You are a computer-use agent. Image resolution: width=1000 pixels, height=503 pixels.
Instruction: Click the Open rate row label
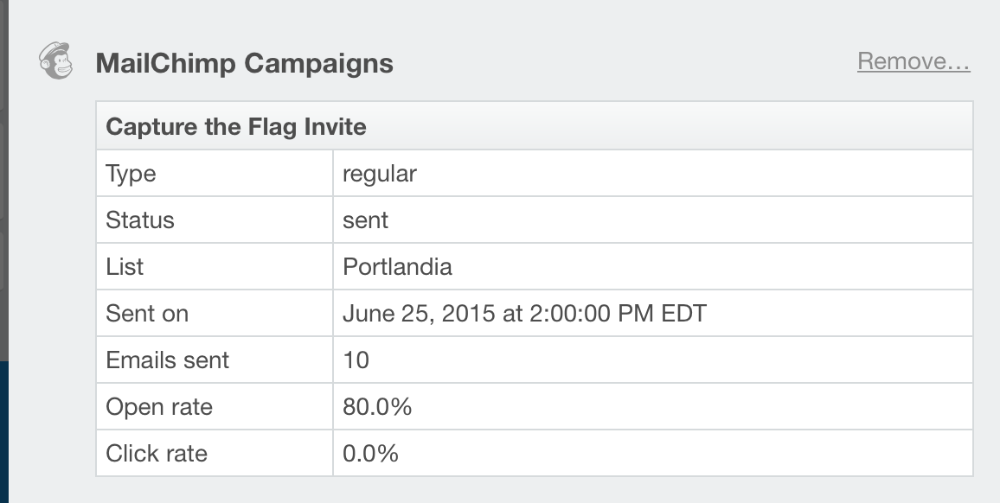click(159, 407)
